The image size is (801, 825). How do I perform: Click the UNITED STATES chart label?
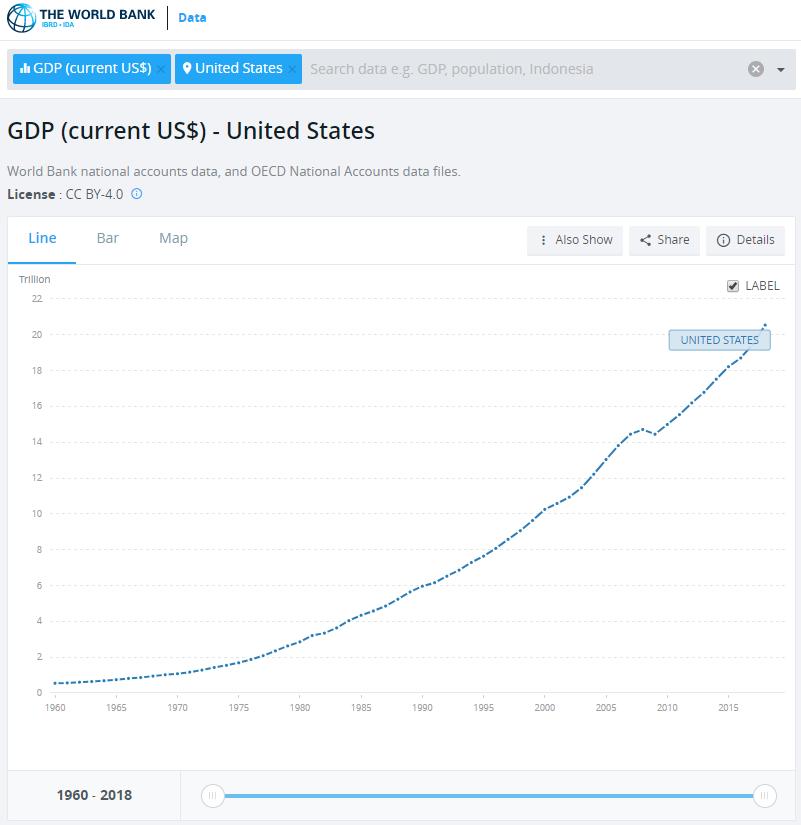click(719, 340)
